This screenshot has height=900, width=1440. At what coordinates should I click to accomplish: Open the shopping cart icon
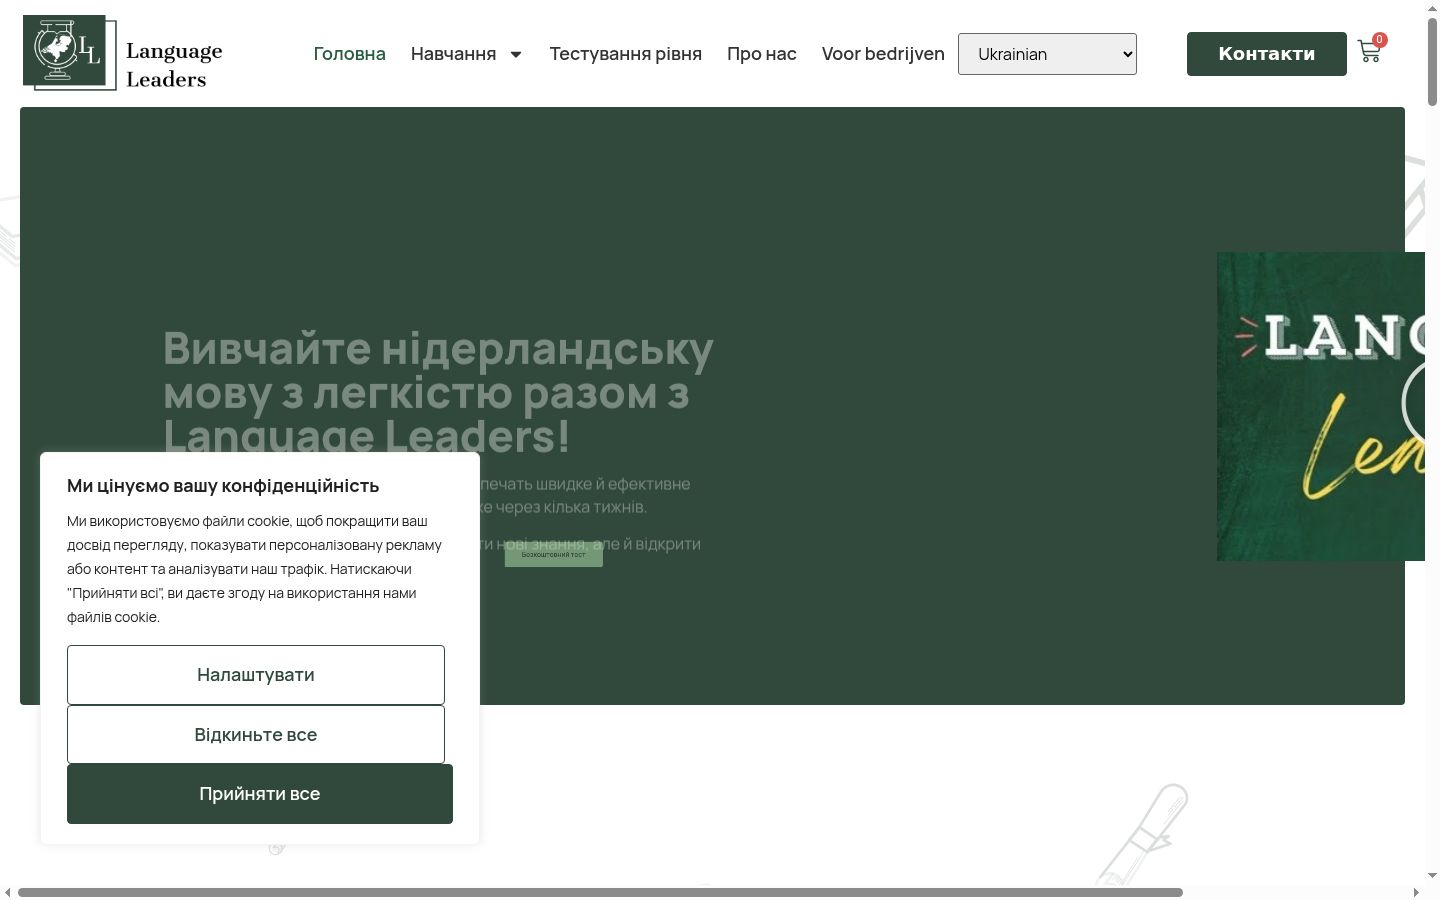pyautogui.click(x=1370, y=51)
